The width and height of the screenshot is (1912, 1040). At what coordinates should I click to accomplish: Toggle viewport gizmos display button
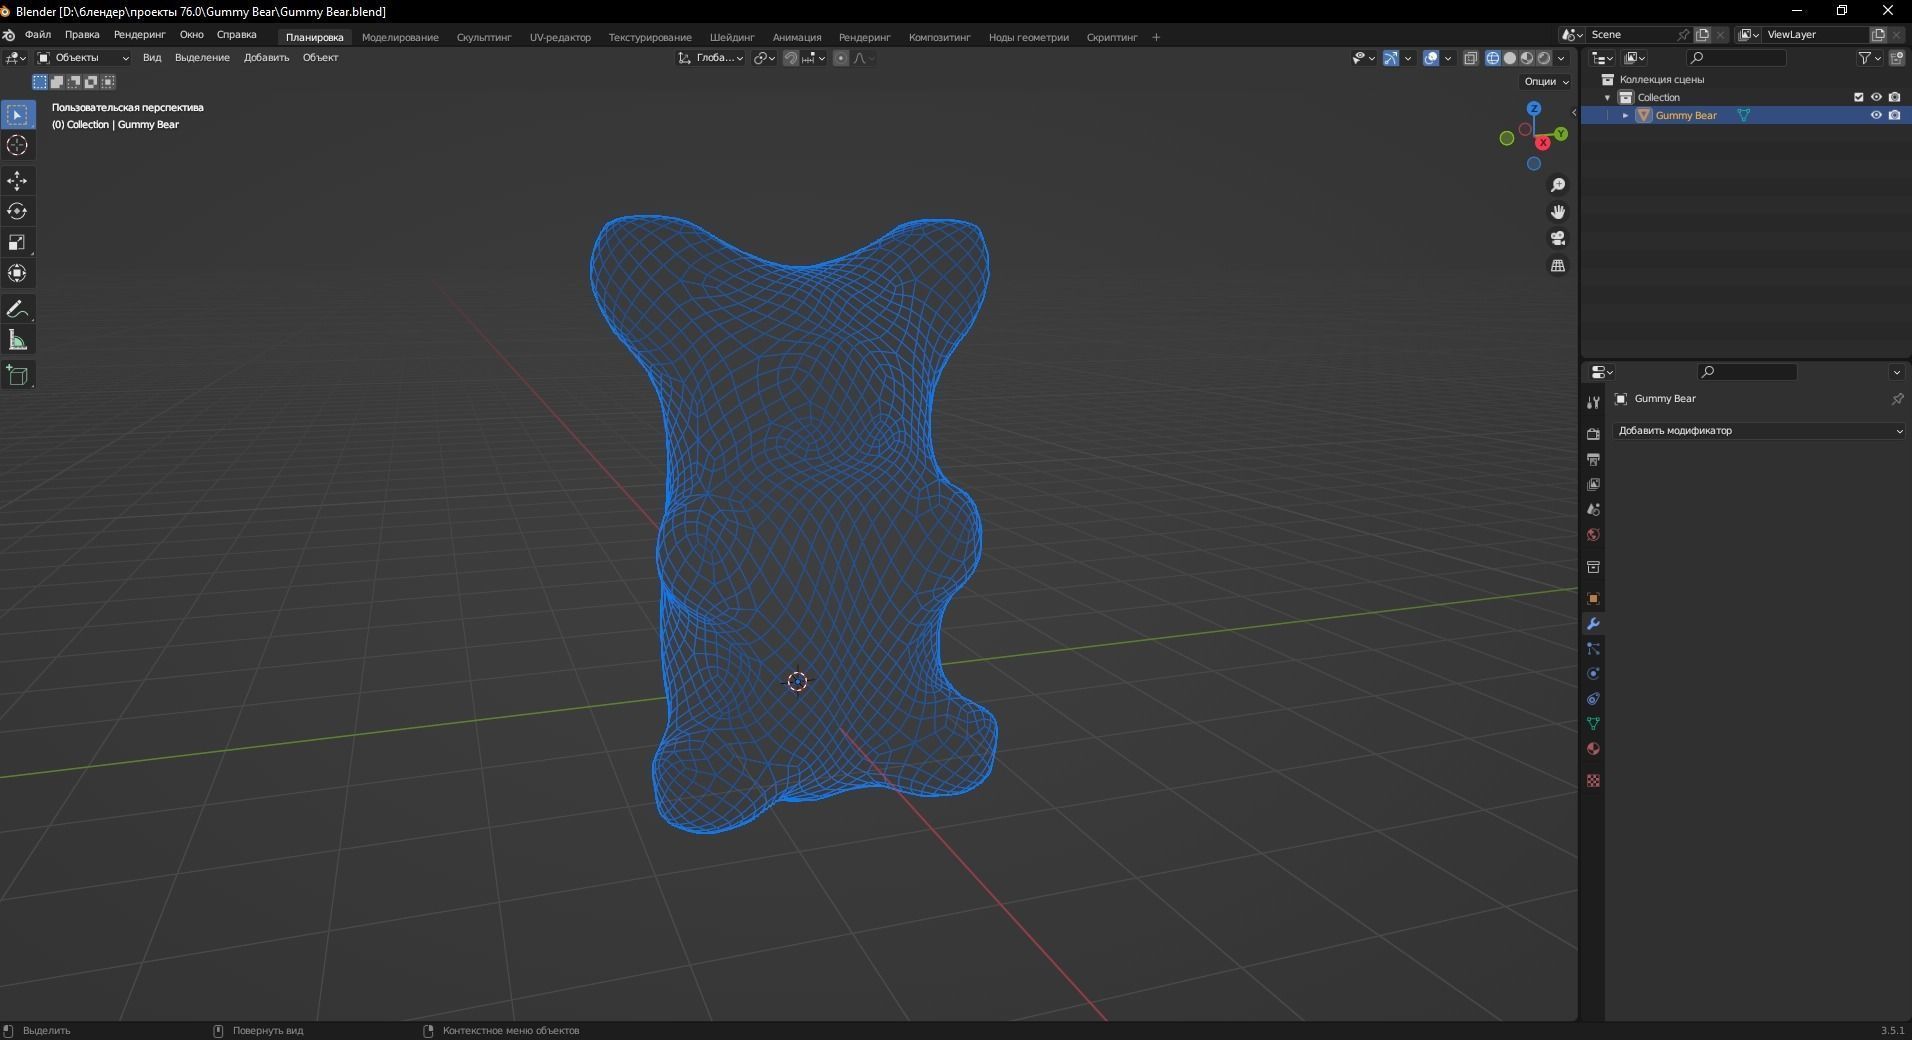coord(1391,58)
